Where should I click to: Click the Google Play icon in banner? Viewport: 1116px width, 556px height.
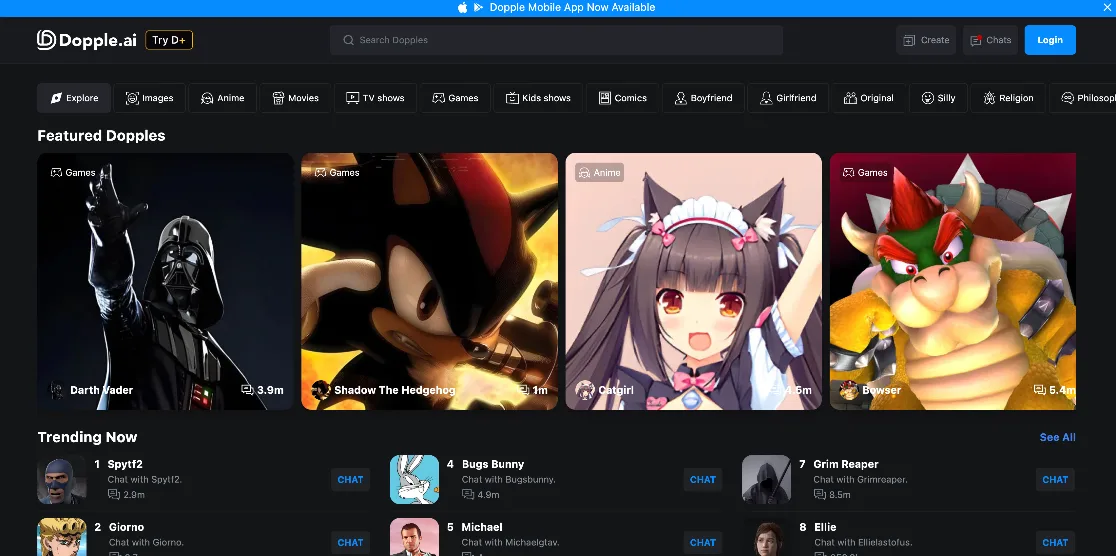pyautogui.click(x=478, y=7)
